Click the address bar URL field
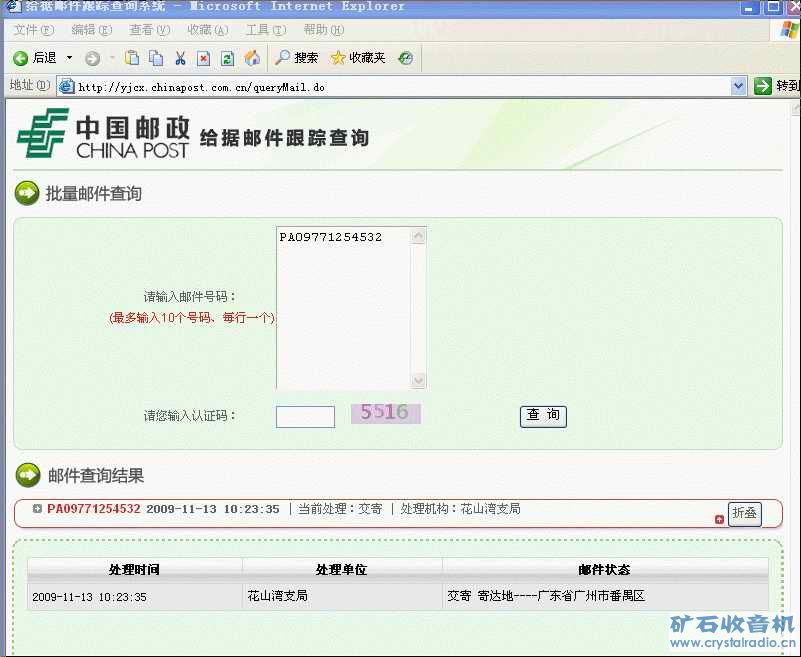The height and width of the screenshot is (657, 801). click(401, 87)
